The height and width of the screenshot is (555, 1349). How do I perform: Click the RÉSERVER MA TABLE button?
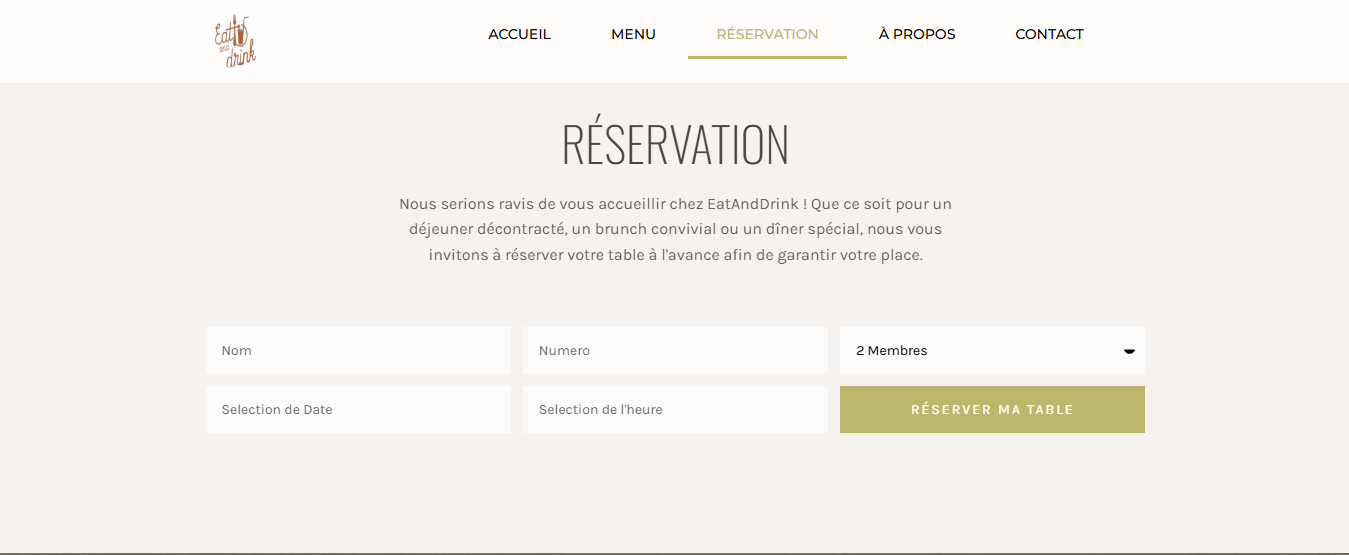click(x=992, y=410)
